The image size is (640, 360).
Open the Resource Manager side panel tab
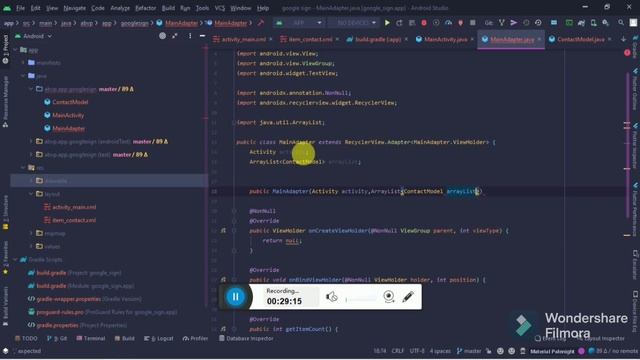coord(5,102)
